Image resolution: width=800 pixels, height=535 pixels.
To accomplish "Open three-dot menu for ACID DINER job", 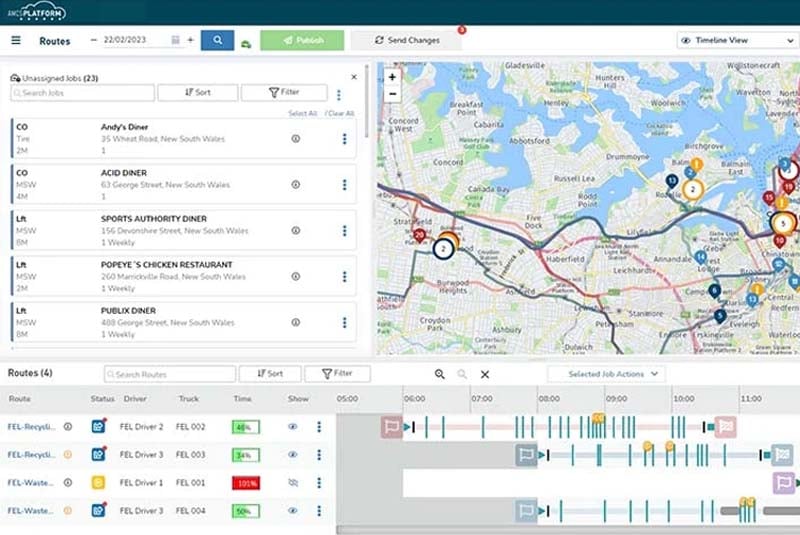I will pyautogui.click(x=344, y=185).
